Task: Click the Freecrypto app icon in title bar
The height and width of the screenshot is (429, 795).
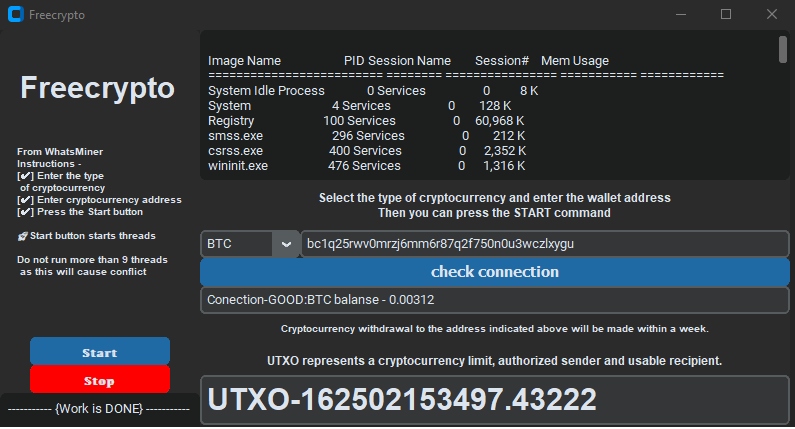Action: (16, 14)
